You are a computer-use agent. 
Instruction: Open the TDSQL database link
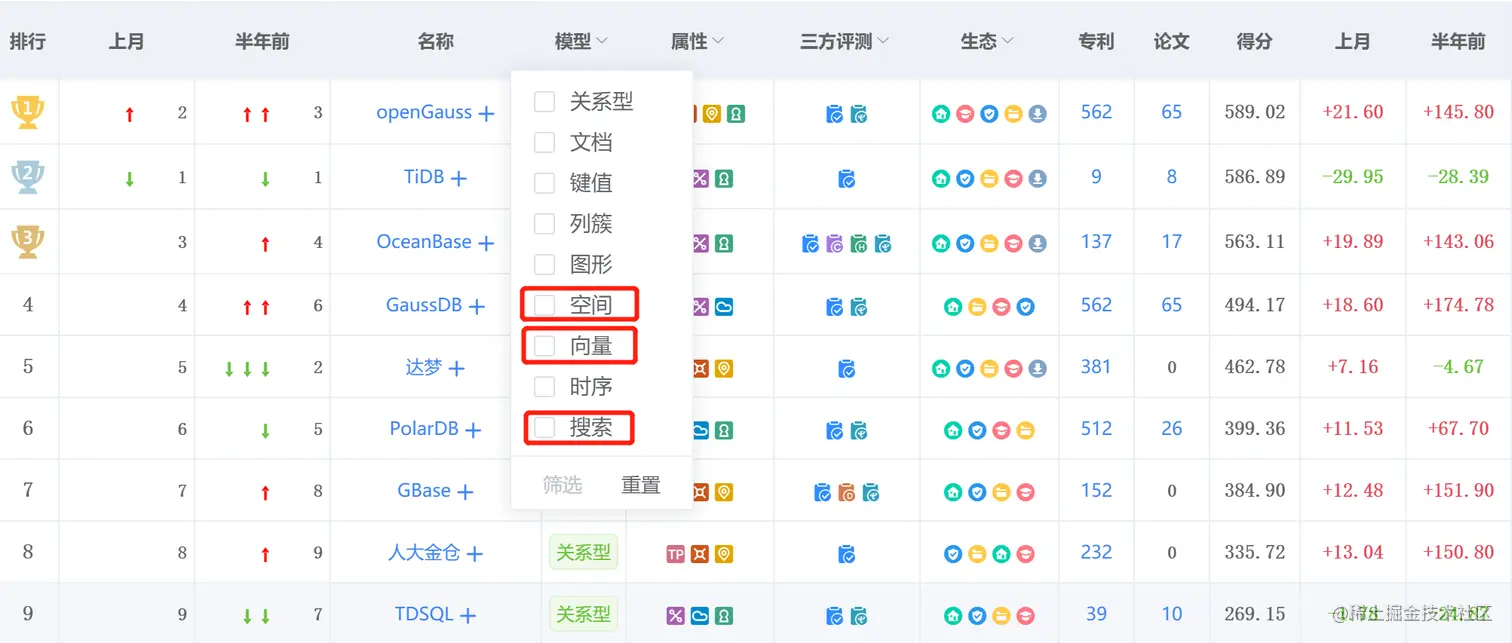(x=425, y=614)
